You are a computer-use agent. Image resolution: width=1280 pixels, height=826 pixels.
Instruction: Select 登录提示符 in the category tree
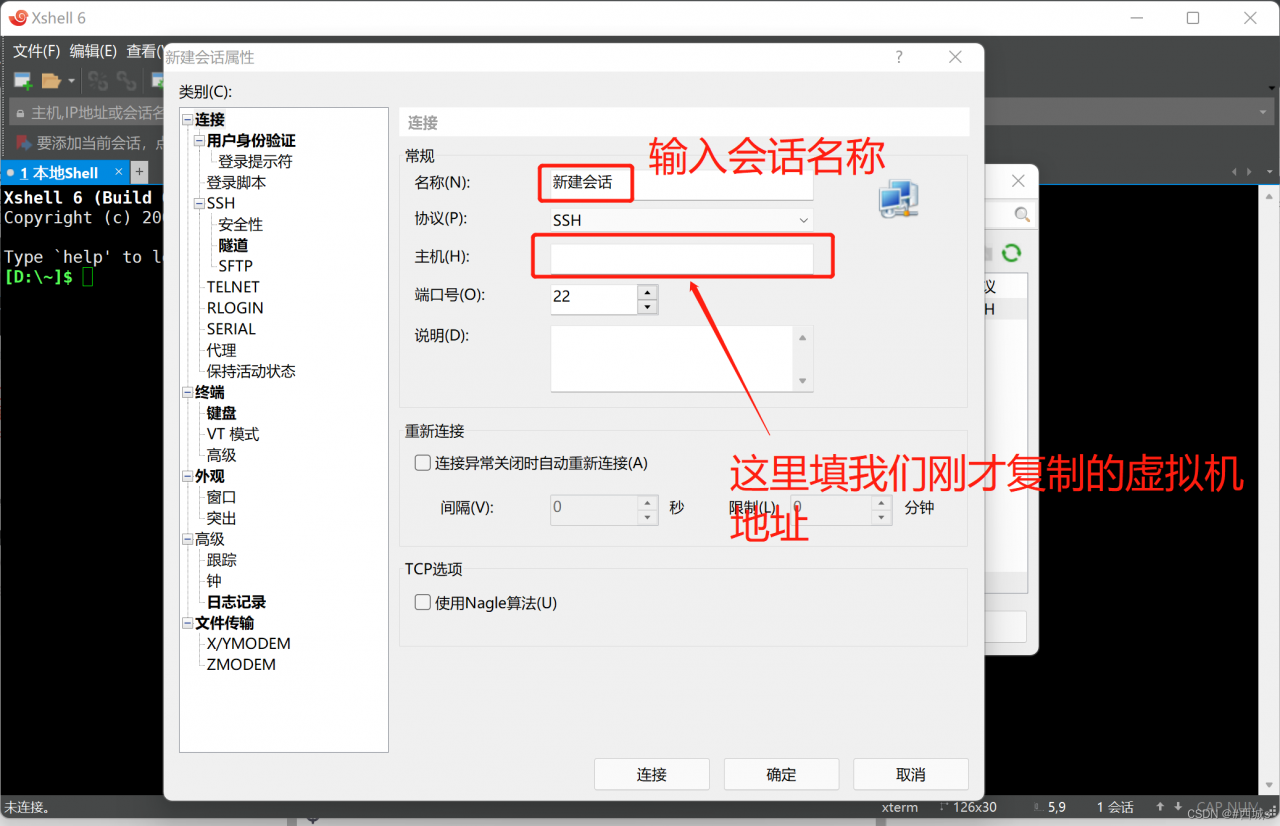(x=256, y=161)
